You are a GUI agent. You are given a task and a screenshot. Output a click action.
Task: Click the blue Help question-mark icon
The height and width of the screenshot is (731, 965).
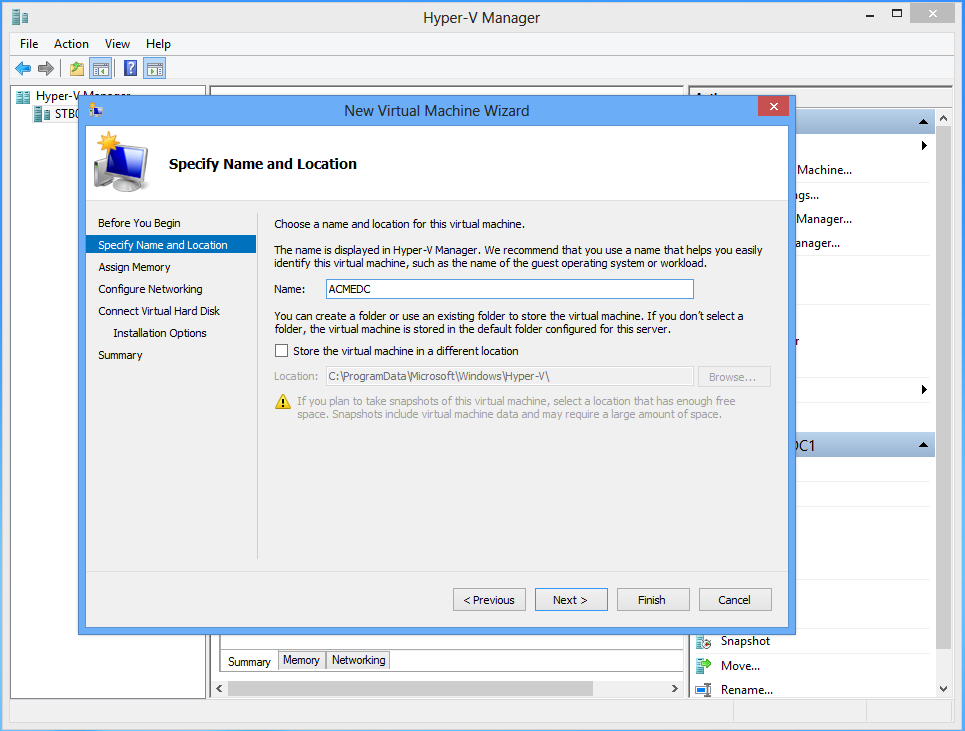[130, 68]
